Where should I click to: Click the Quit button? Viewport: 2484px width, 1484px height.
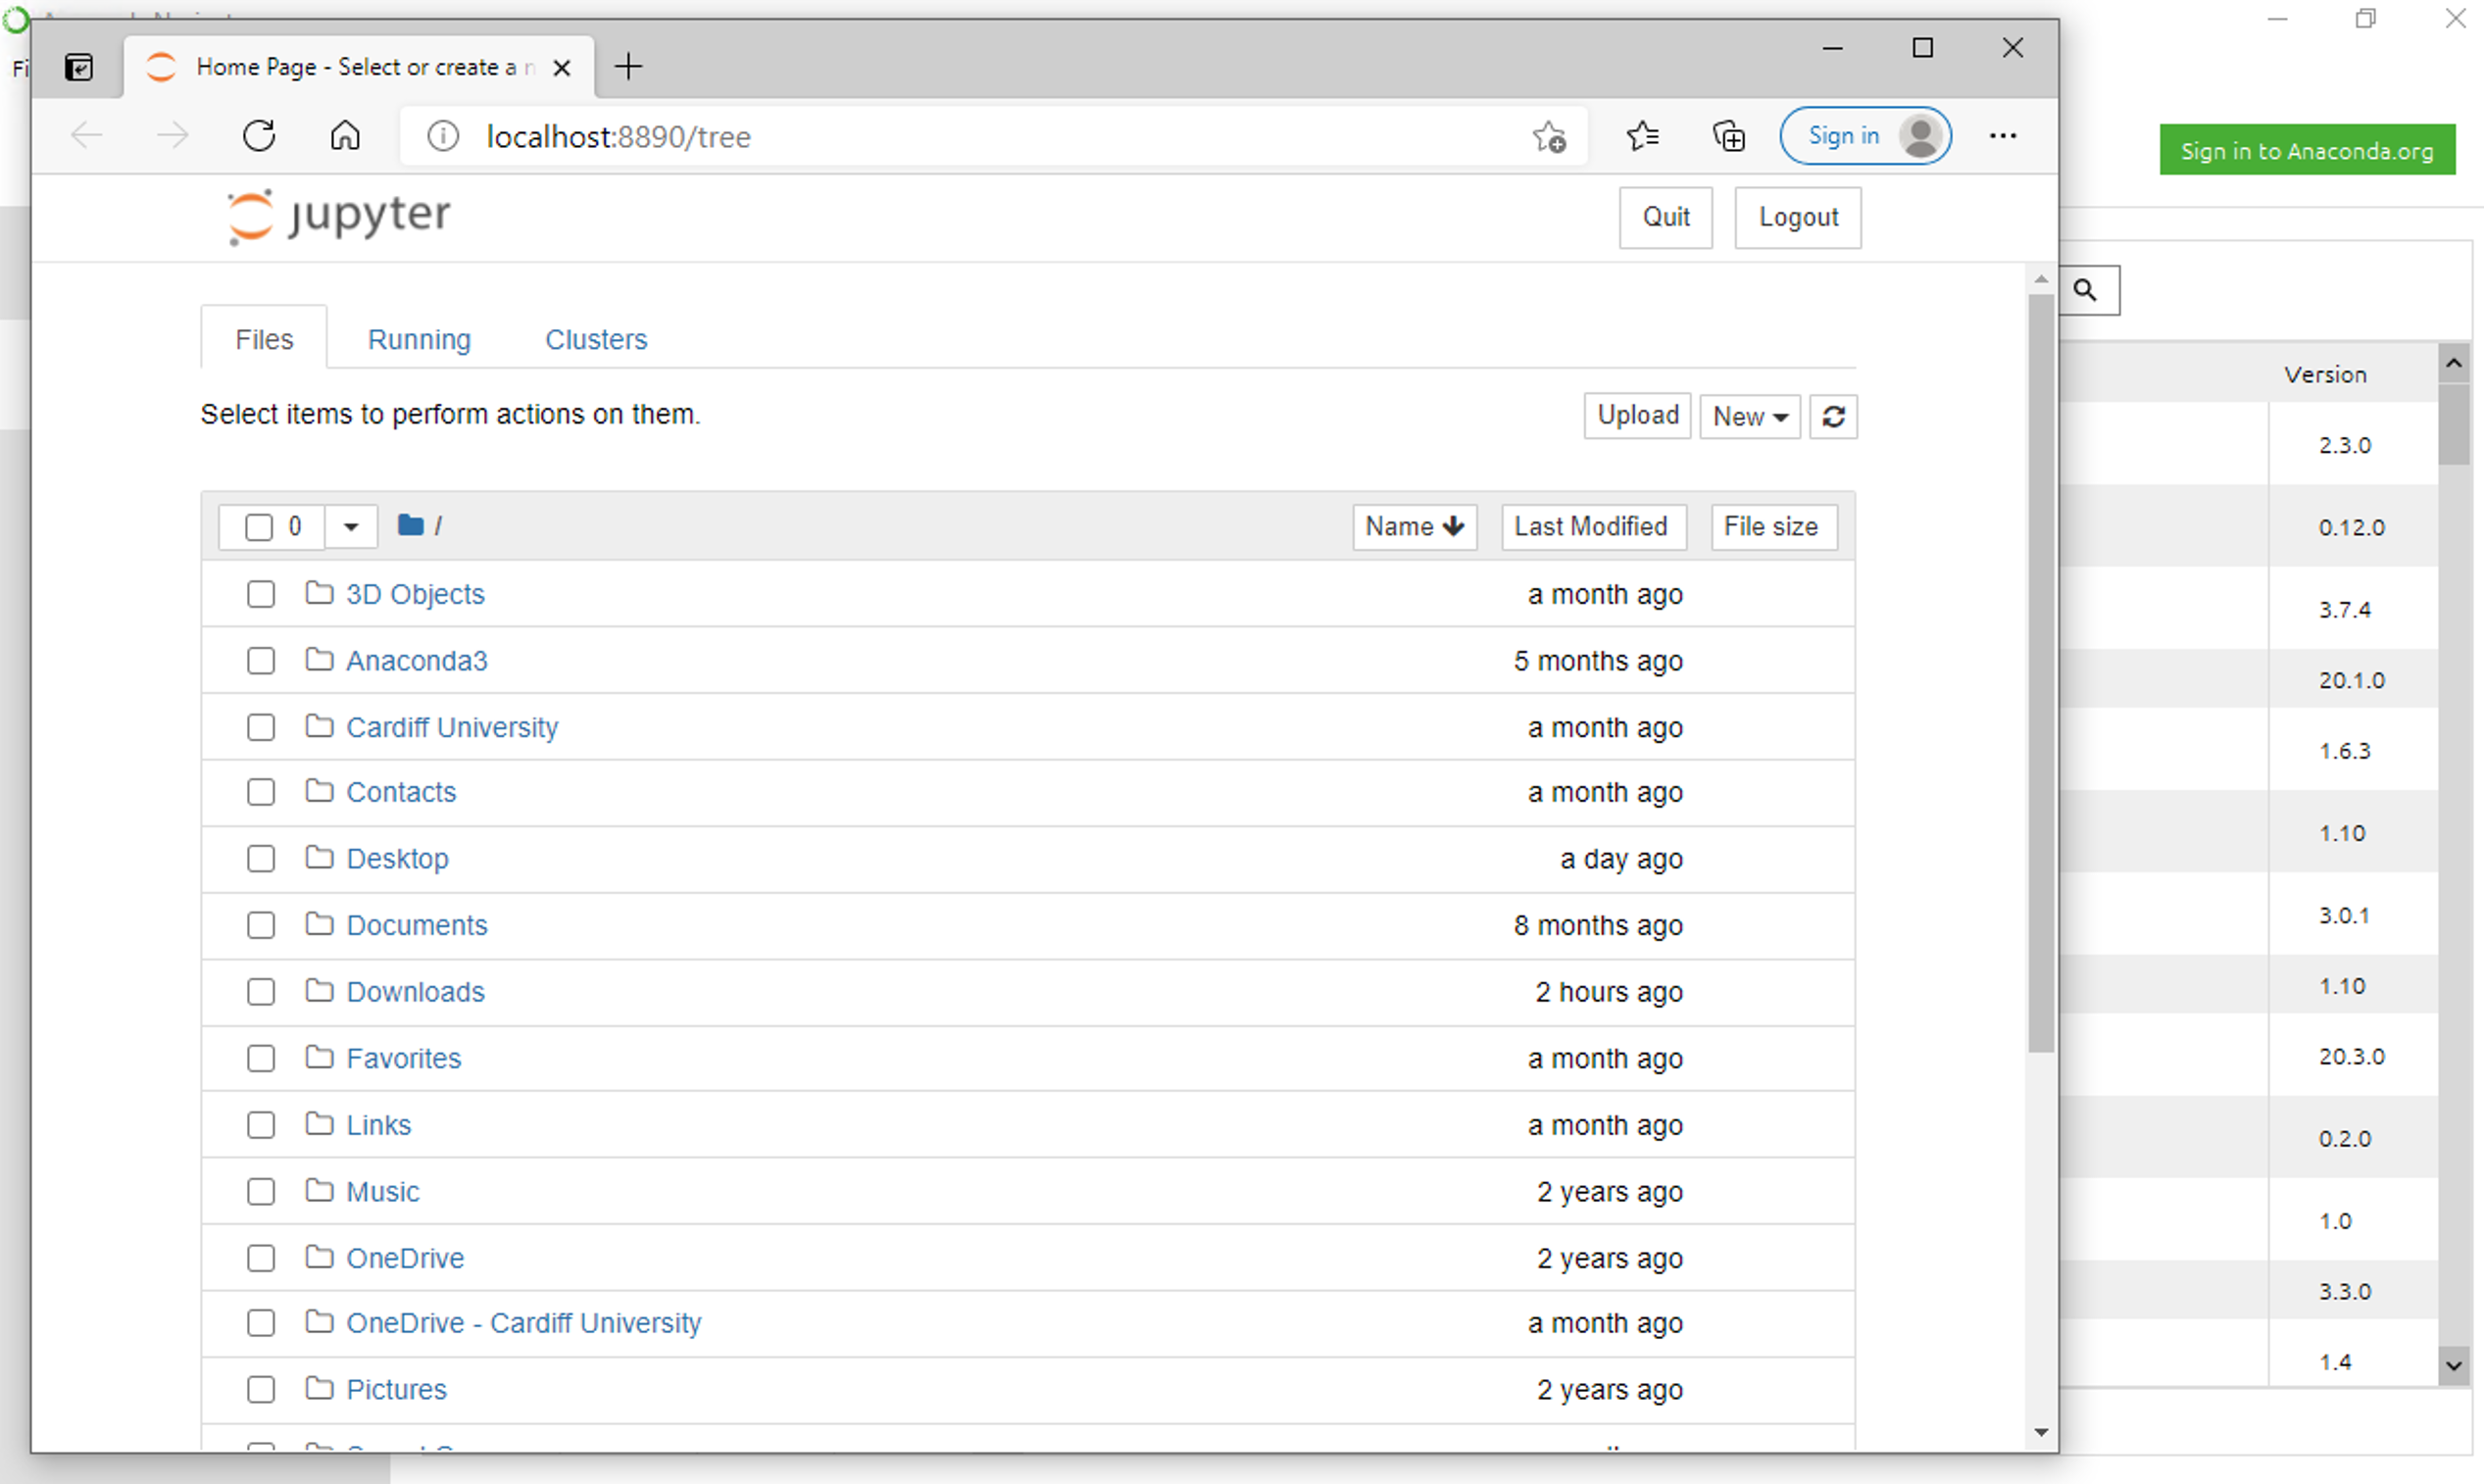point(1666,216)
